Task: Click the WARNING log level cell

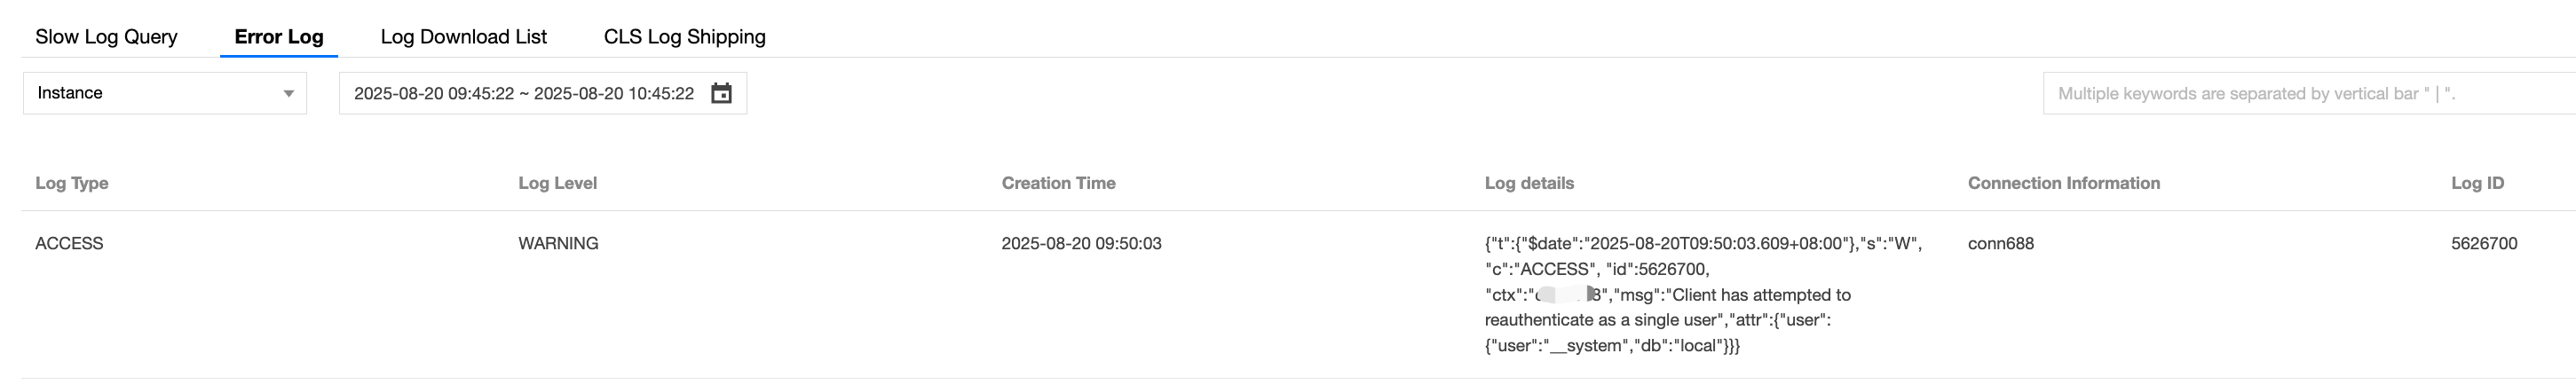Action: 558,243
